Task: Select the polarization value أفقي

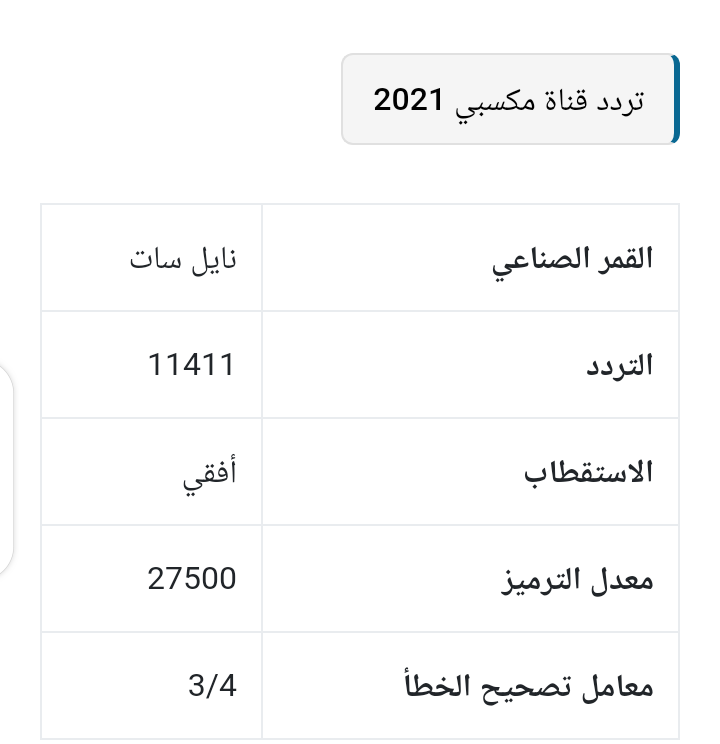Action: tap(209, 474)
